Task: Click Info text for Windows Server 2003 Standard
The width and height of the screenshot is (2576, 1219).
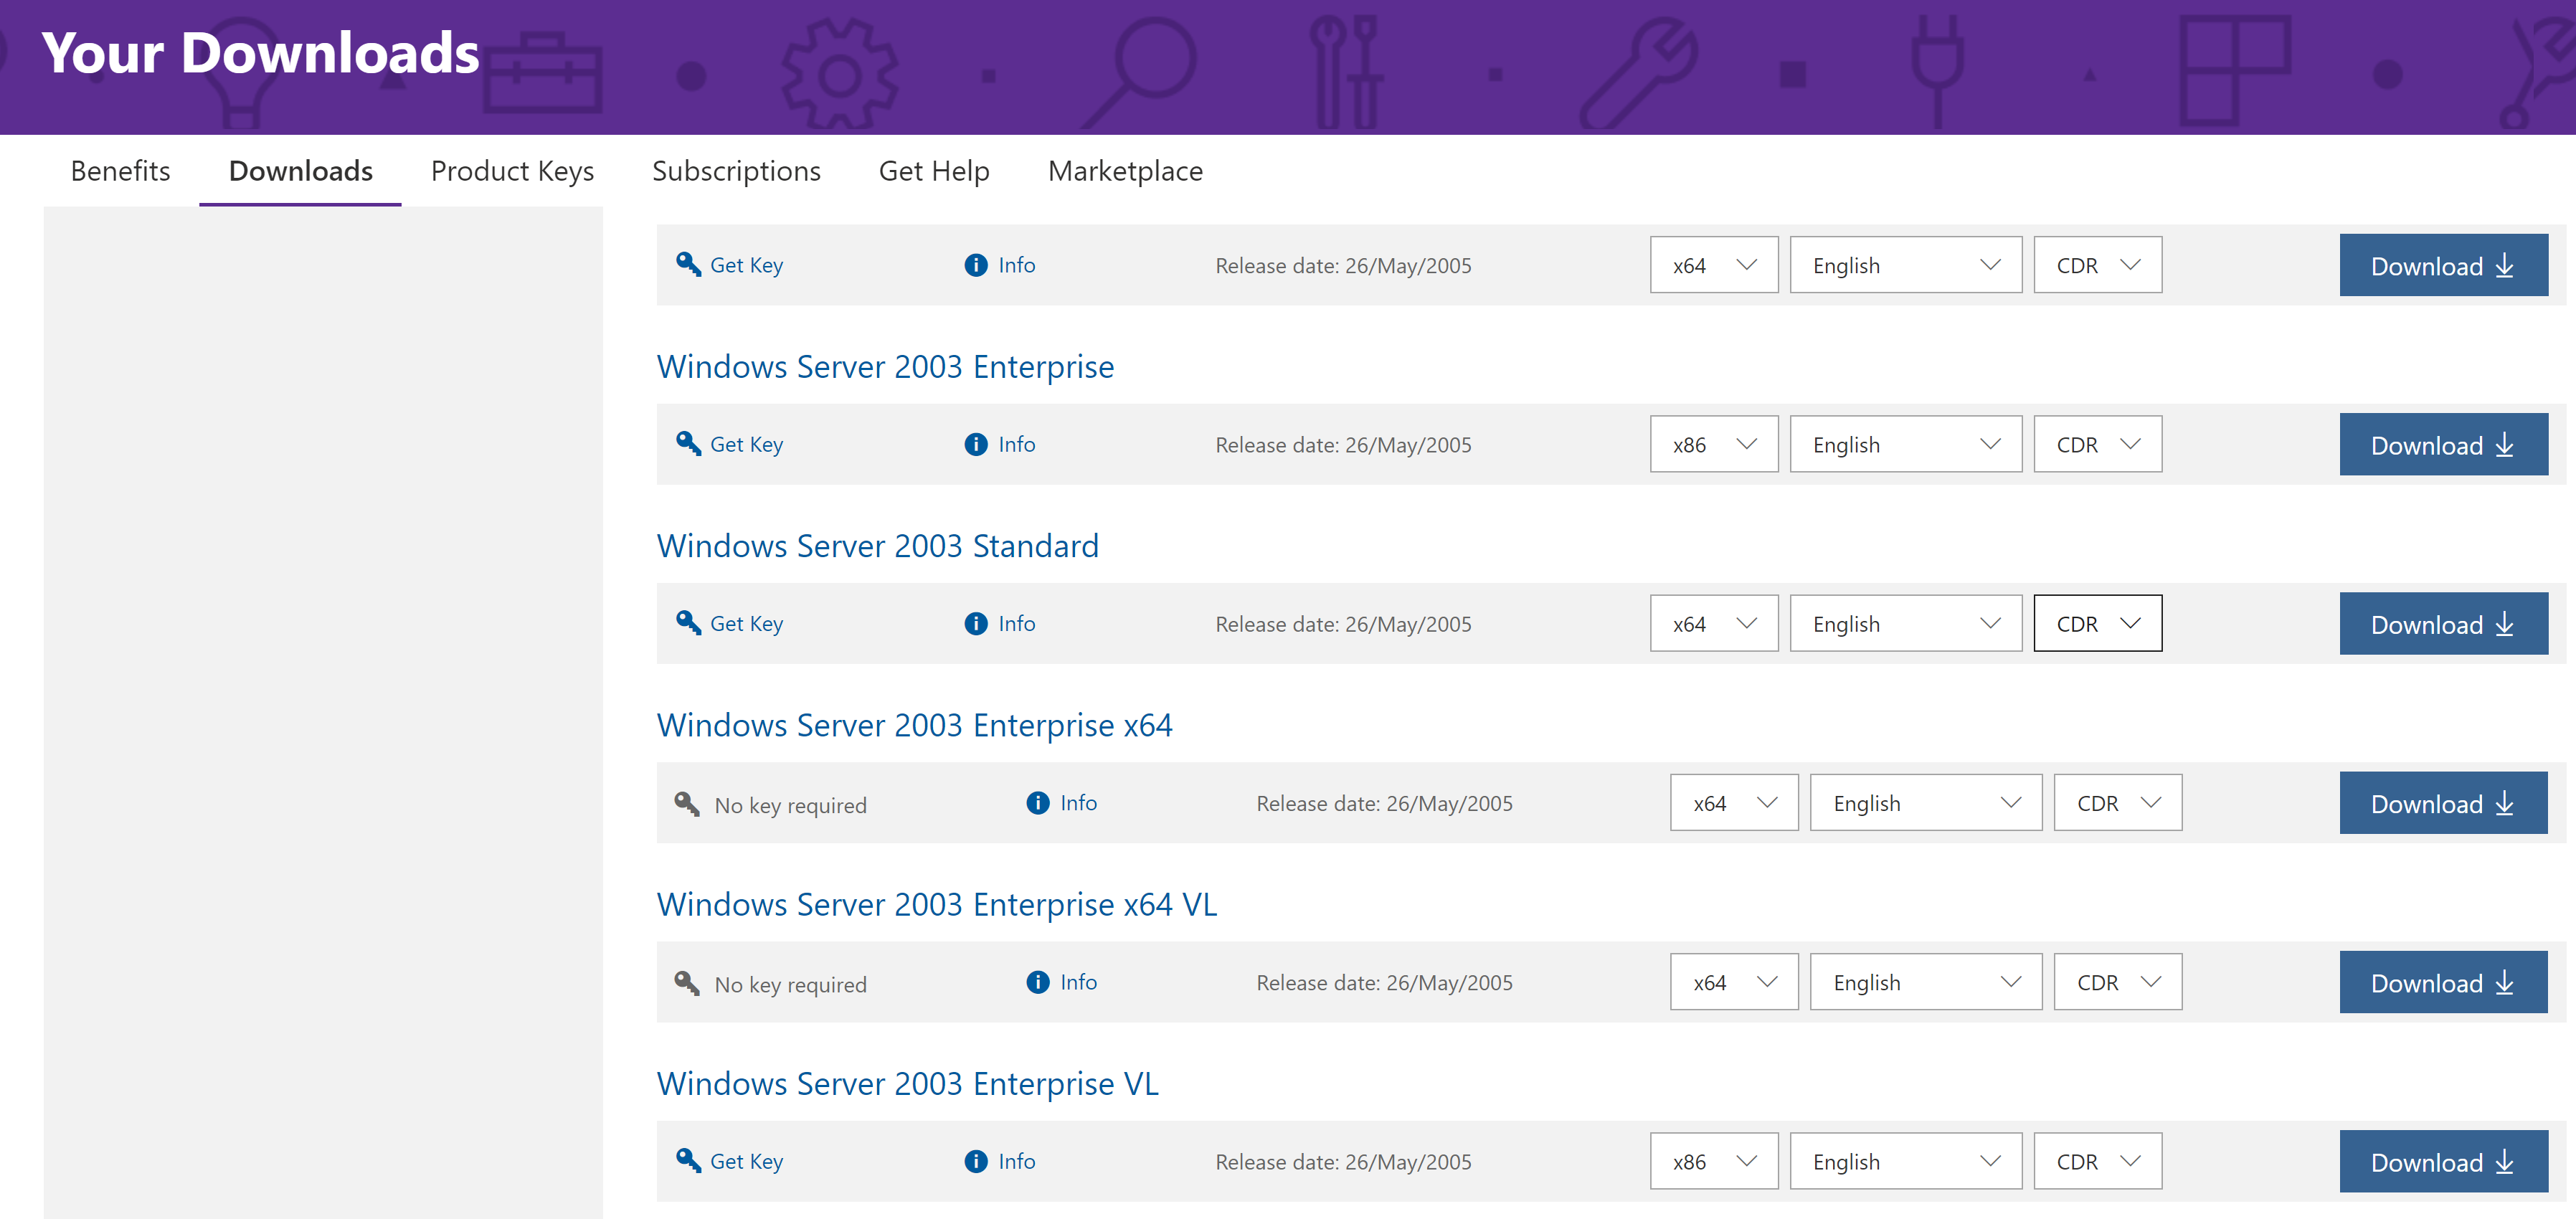Action: (x=1016, y=623)
